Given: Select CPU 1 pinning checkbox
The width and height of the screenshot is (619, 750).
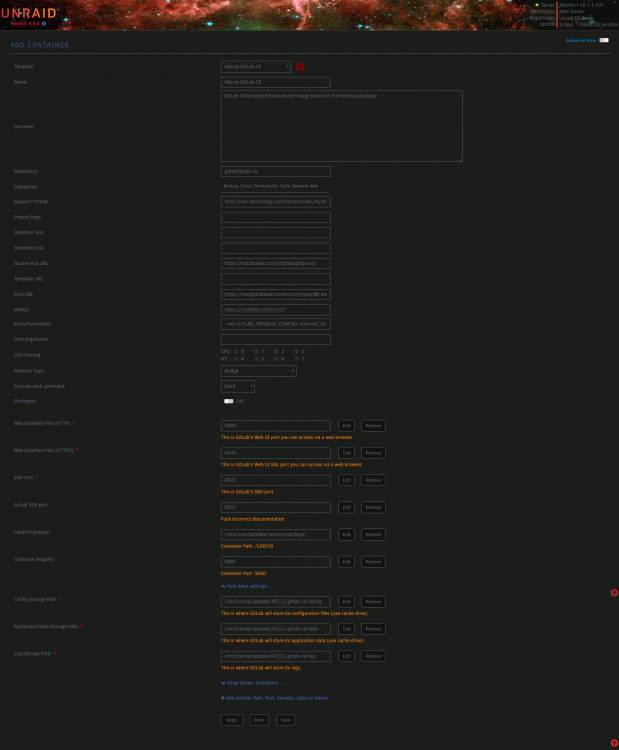Looking at the screenshot, I should click(256, 351).
